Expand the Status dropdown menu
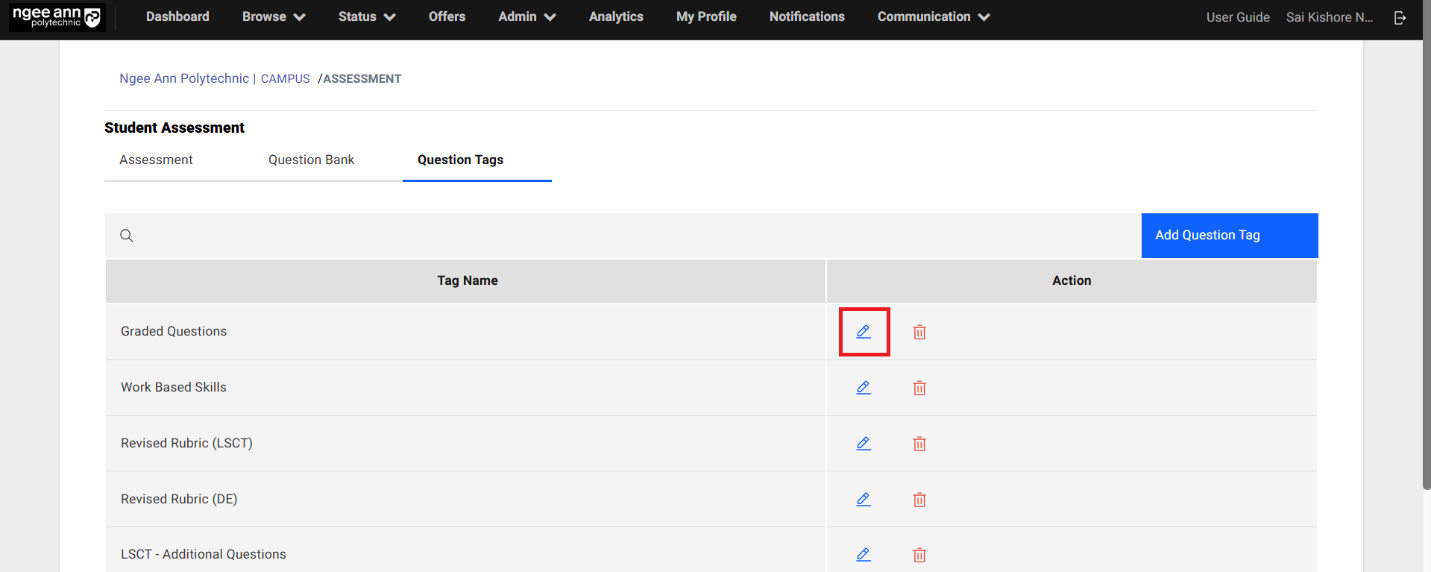1431x572 pixels. pyautogui.click(x=366, y=17)
